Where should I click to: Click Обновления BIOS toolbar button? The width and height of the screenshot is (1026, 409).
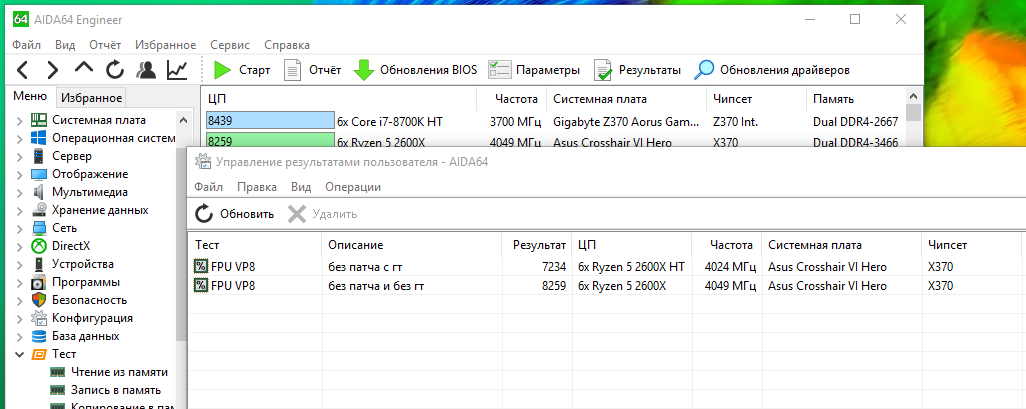(x=416, y=70)
